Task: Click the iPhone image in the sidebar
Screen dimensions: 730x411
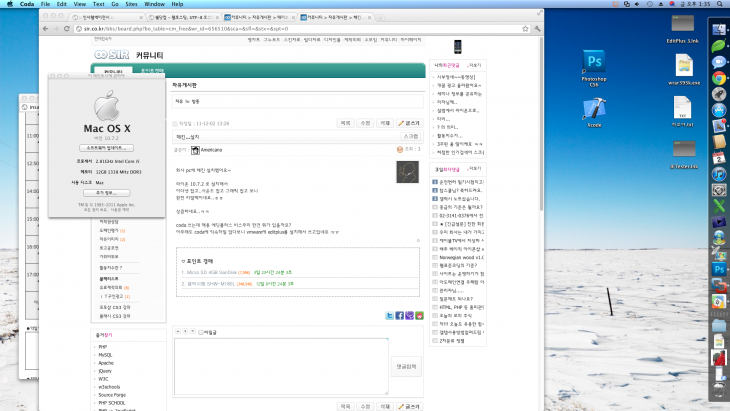Action: point(458,47)
